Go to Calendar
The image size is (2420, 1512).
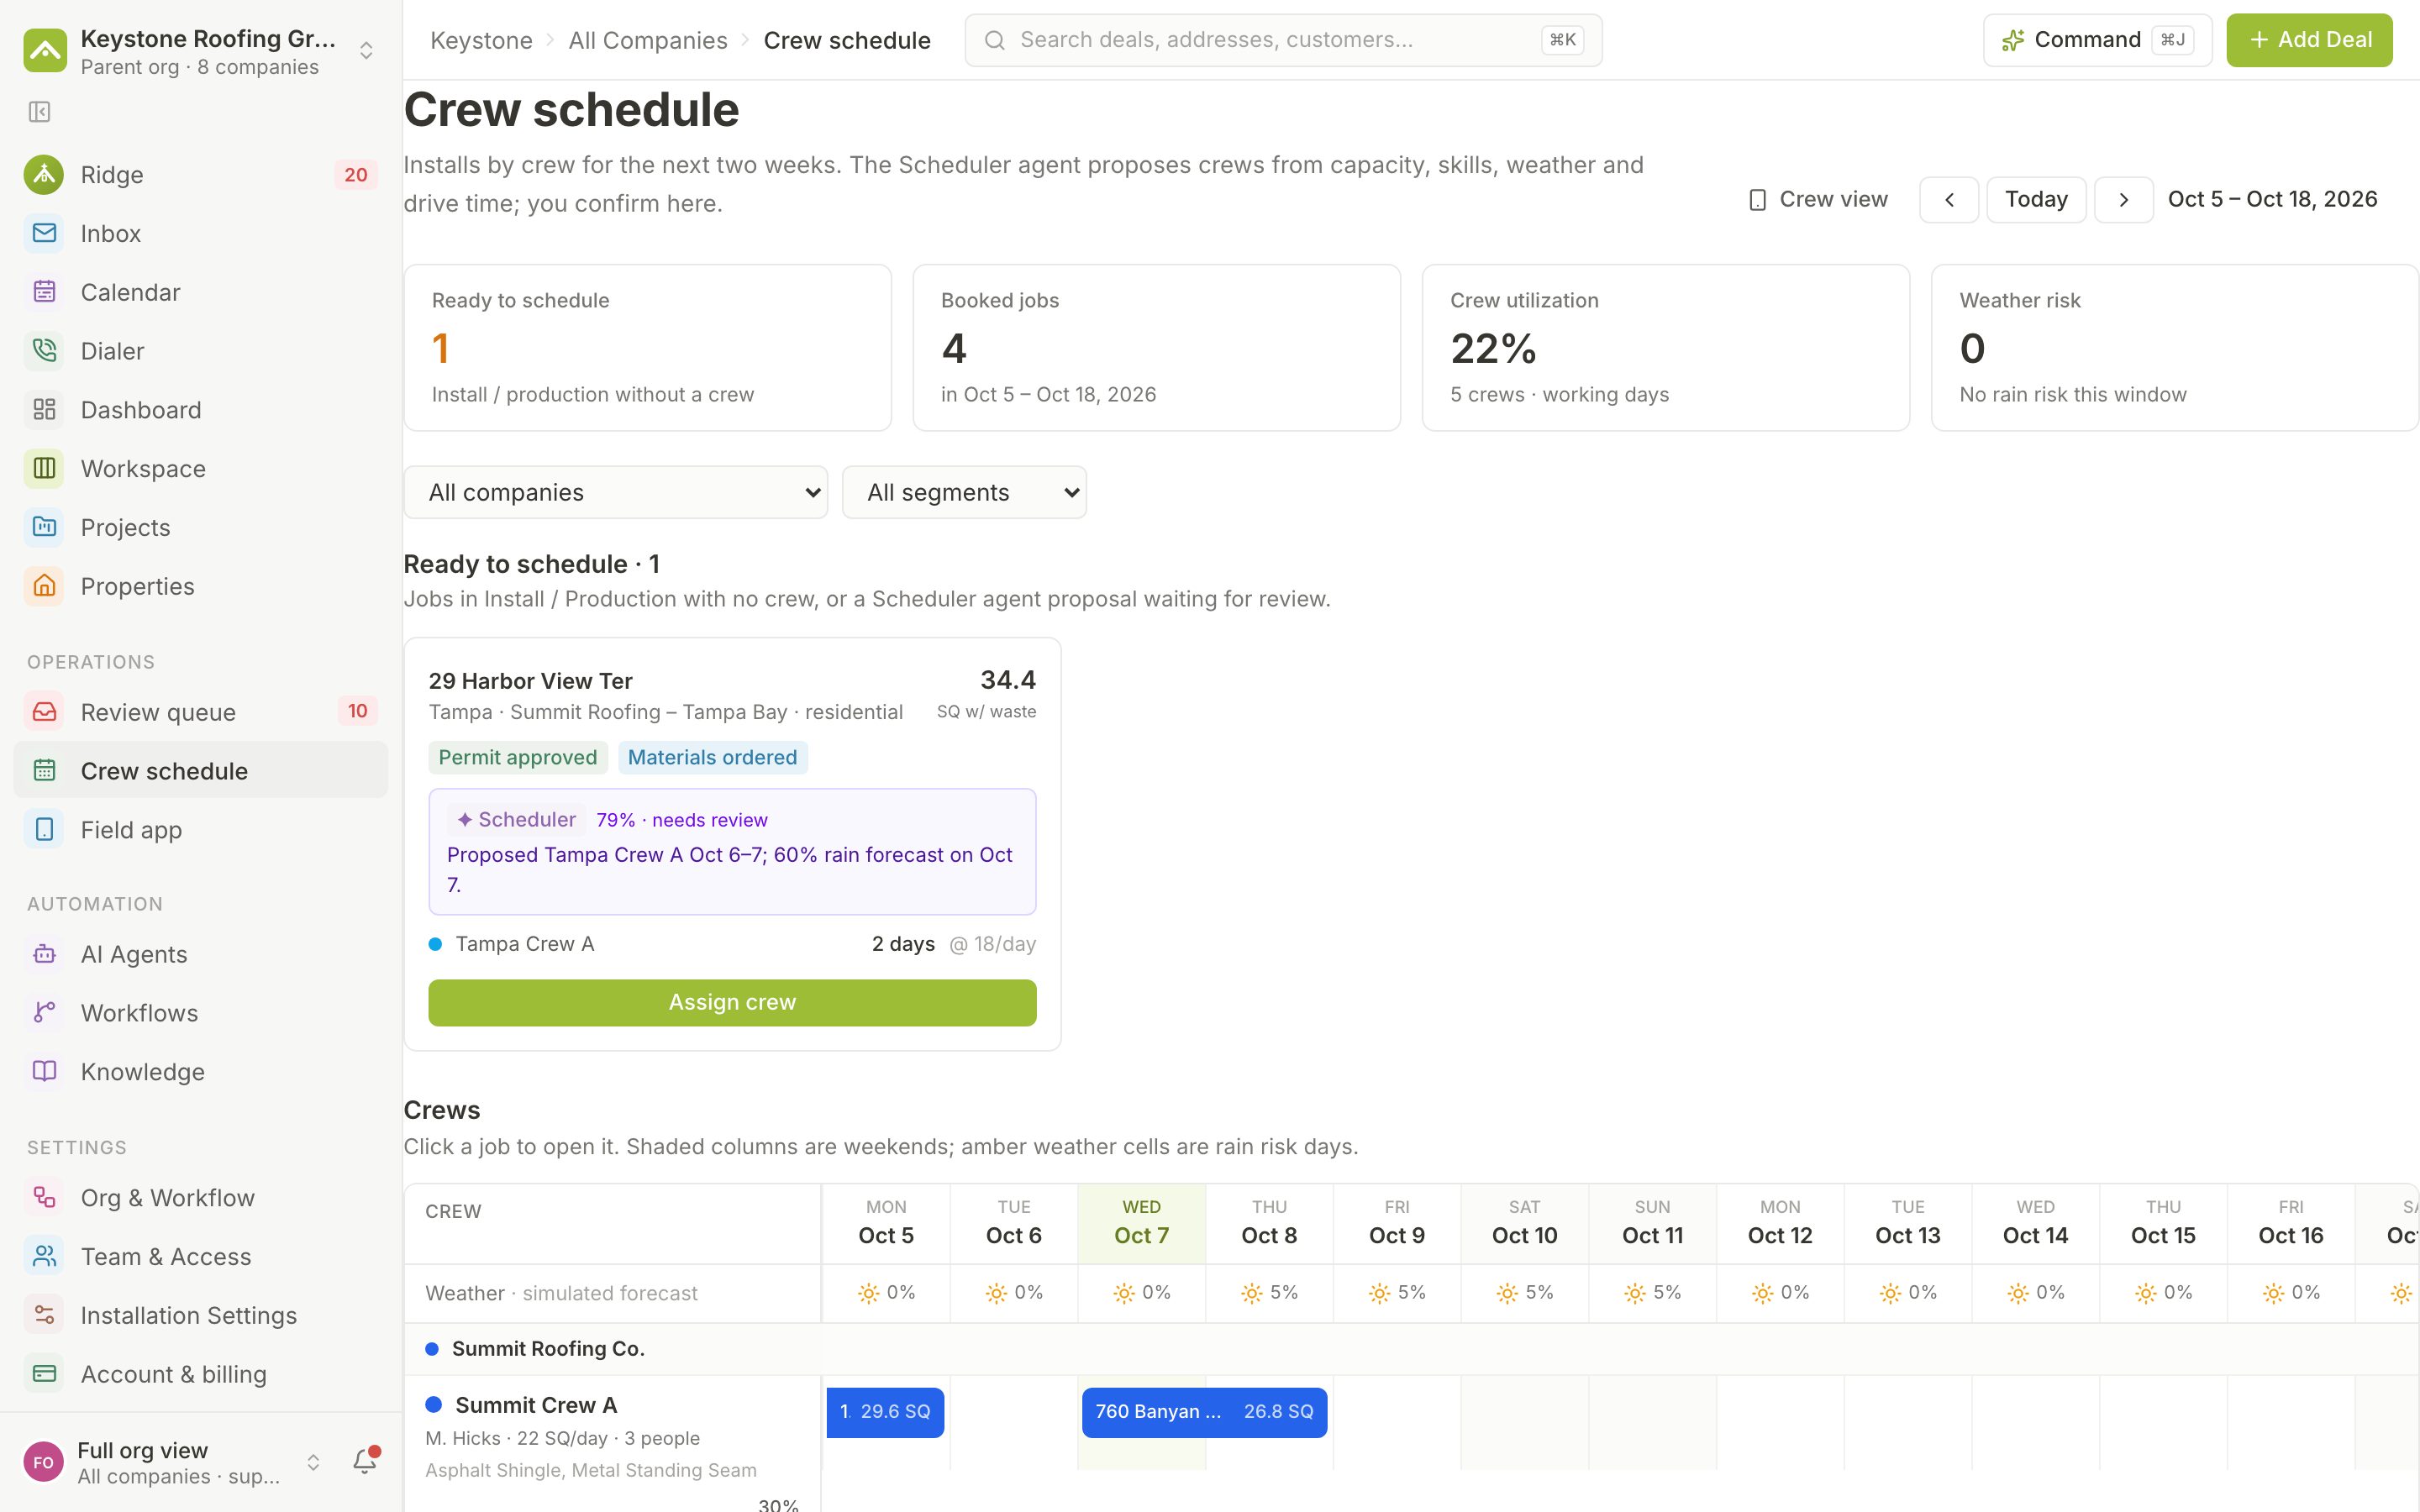coord(200,292)
